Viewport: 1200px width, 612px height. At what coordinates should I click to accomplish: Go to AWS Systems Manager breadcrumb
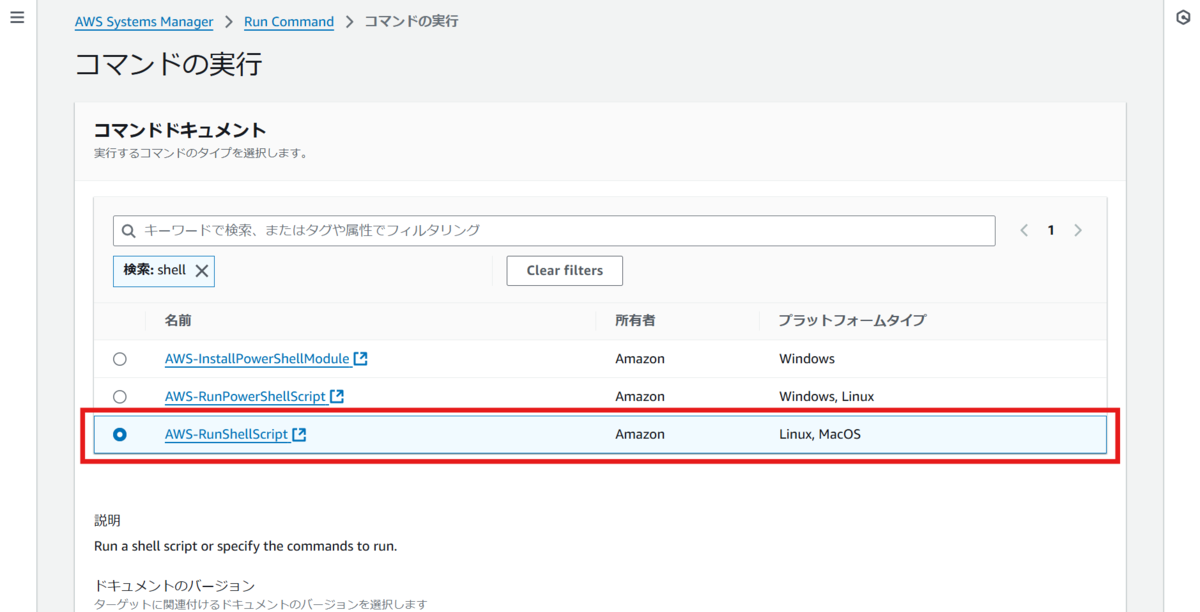point(144,21)
